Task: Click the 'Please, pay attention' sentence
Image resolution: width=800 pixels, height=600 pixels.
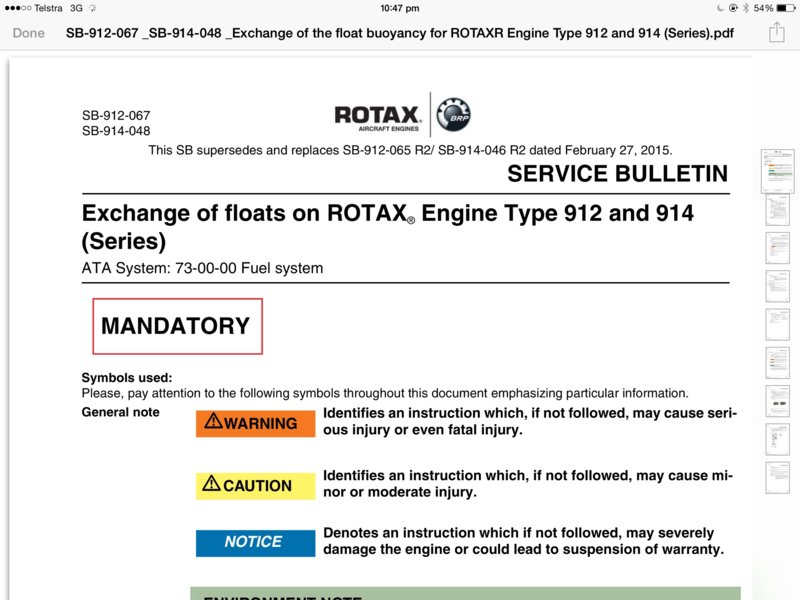Action: 385,393
